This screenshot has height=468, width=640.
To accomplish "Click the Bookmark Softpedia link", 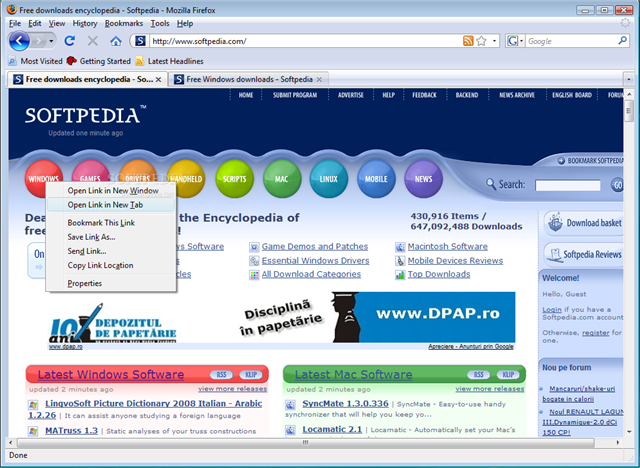I will [x=591, y=161].
